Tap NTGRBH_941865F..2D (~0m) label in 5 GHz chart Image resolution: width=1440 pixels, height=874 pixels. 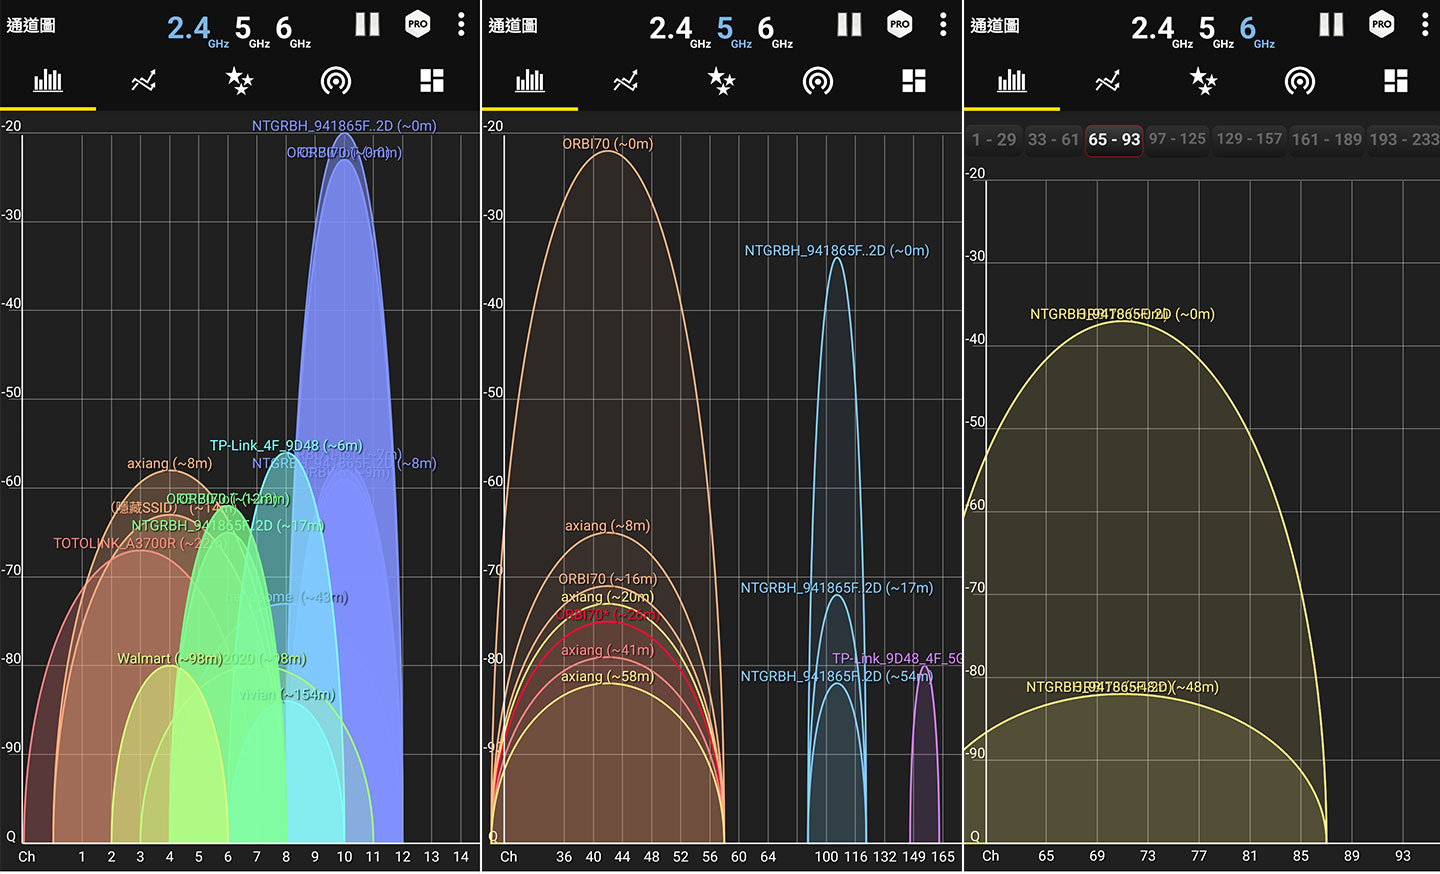click(836, 250)
